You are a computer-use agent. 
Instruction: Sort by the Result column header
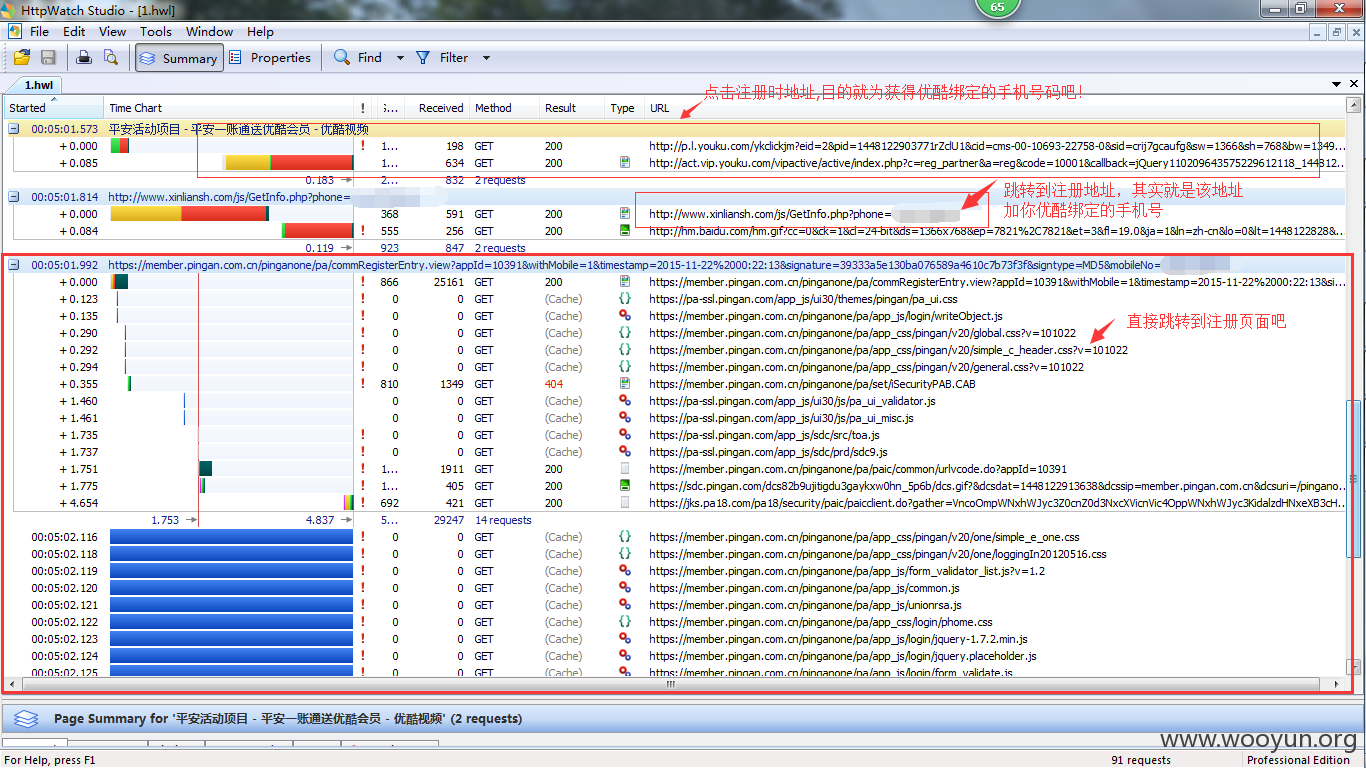click(572, 108)
